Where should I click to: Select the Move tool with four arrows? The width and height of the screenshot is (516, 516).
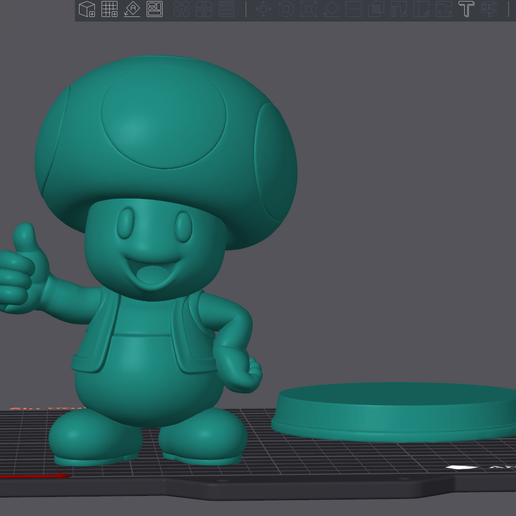tap(263, 9)
